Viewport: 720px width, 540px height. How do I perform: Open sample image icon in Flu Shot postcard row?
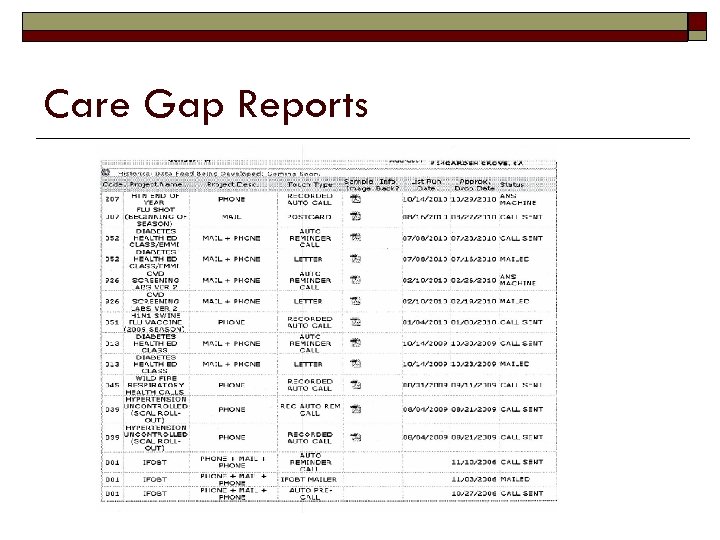pyautogui.click(x=355, y=216)
